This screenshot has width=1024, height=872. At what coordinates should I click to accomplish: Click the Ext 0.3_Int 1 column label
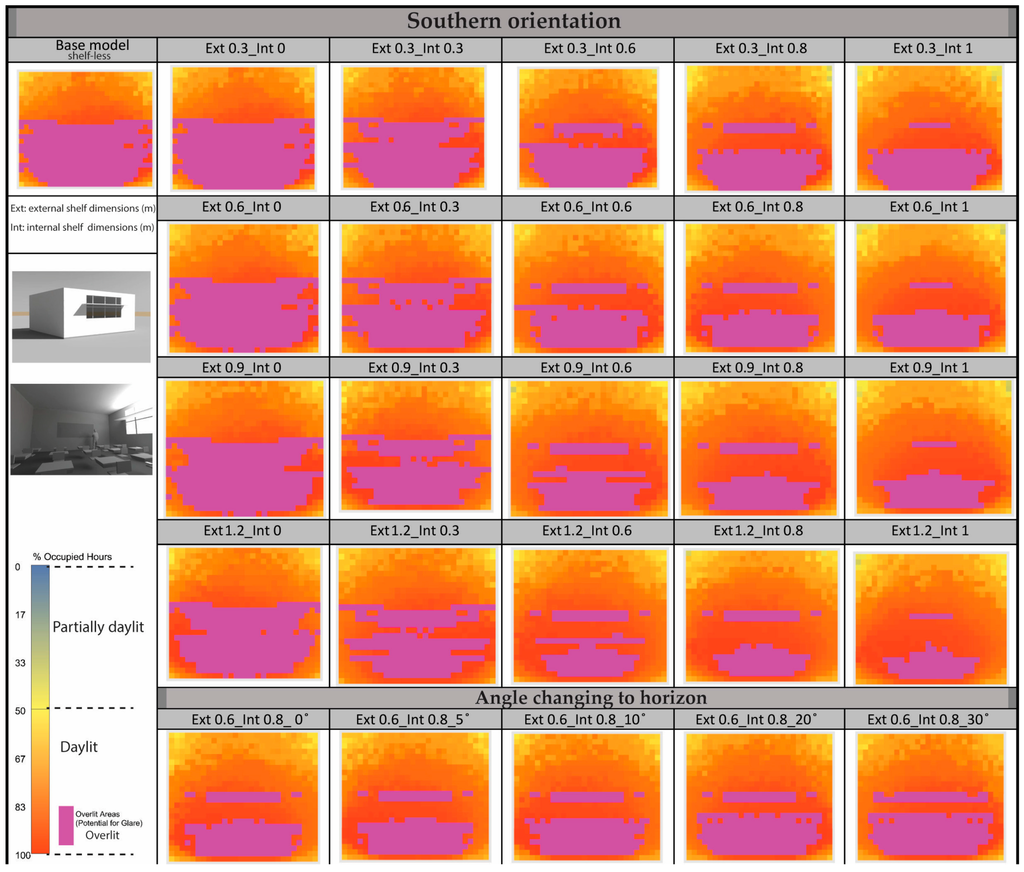930,48
